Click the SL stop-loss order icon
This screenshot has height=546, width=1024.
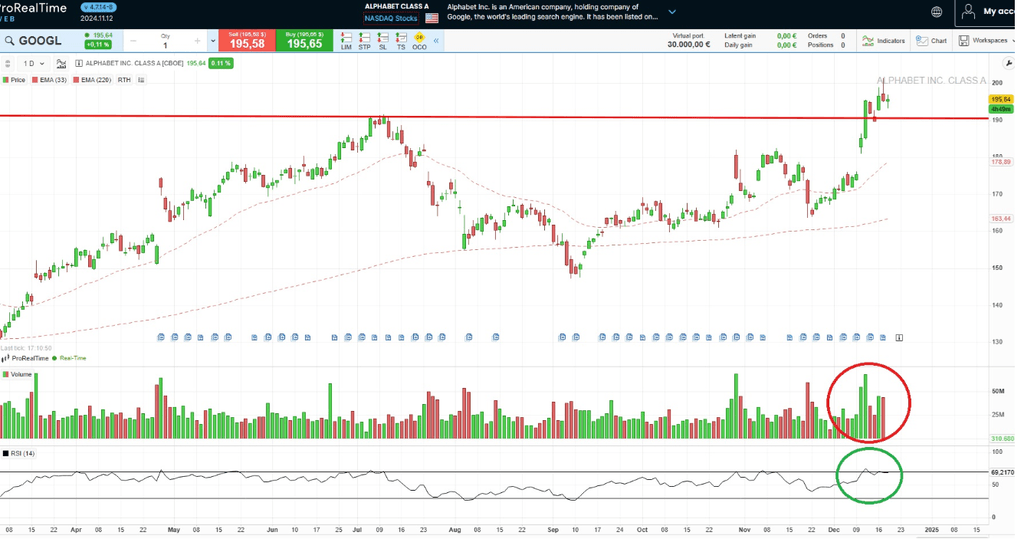[382, 41]
